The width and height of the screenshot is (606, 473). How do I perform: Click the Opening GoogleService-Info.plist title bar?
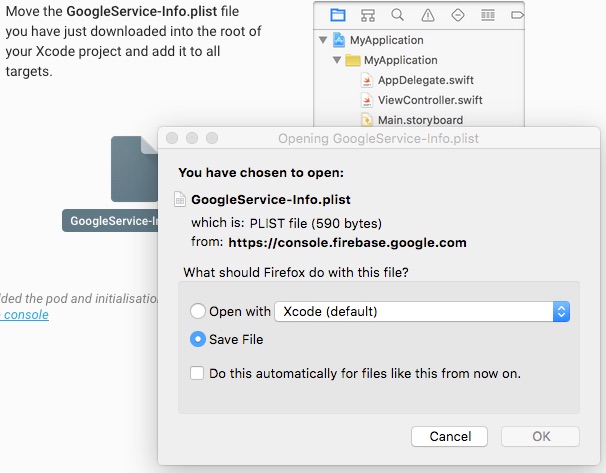[x=378, y=138]
